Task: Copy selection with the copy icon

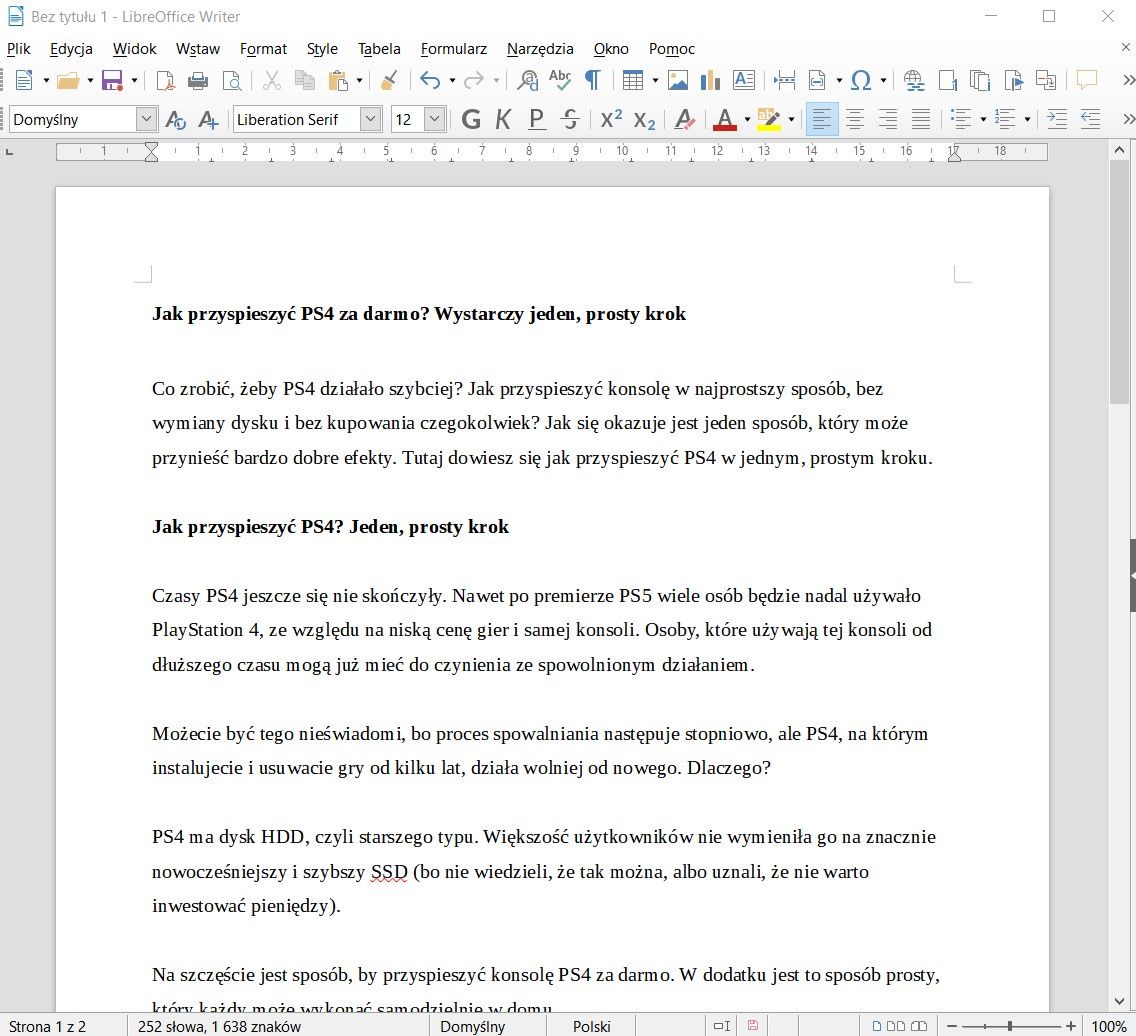Action: click(305, 80)
